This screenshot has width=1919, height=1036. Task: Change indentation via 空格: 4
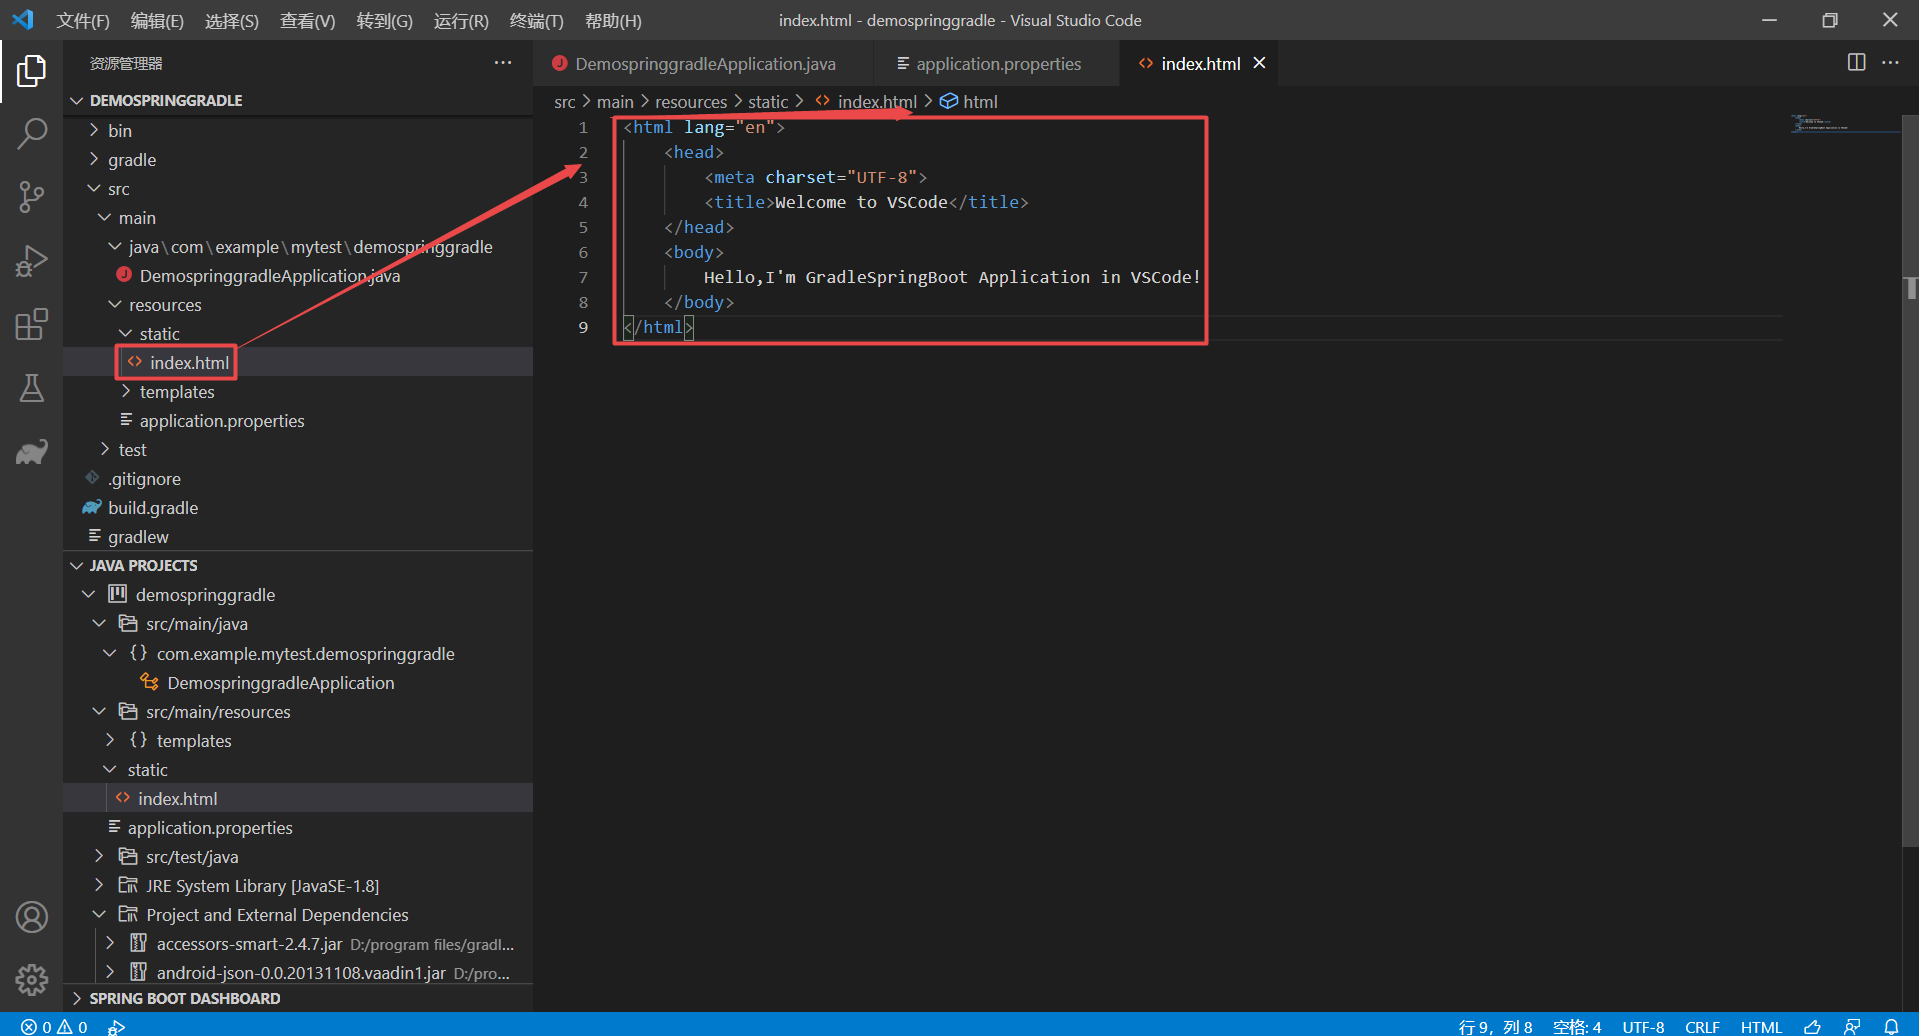pos(1577,1027)
